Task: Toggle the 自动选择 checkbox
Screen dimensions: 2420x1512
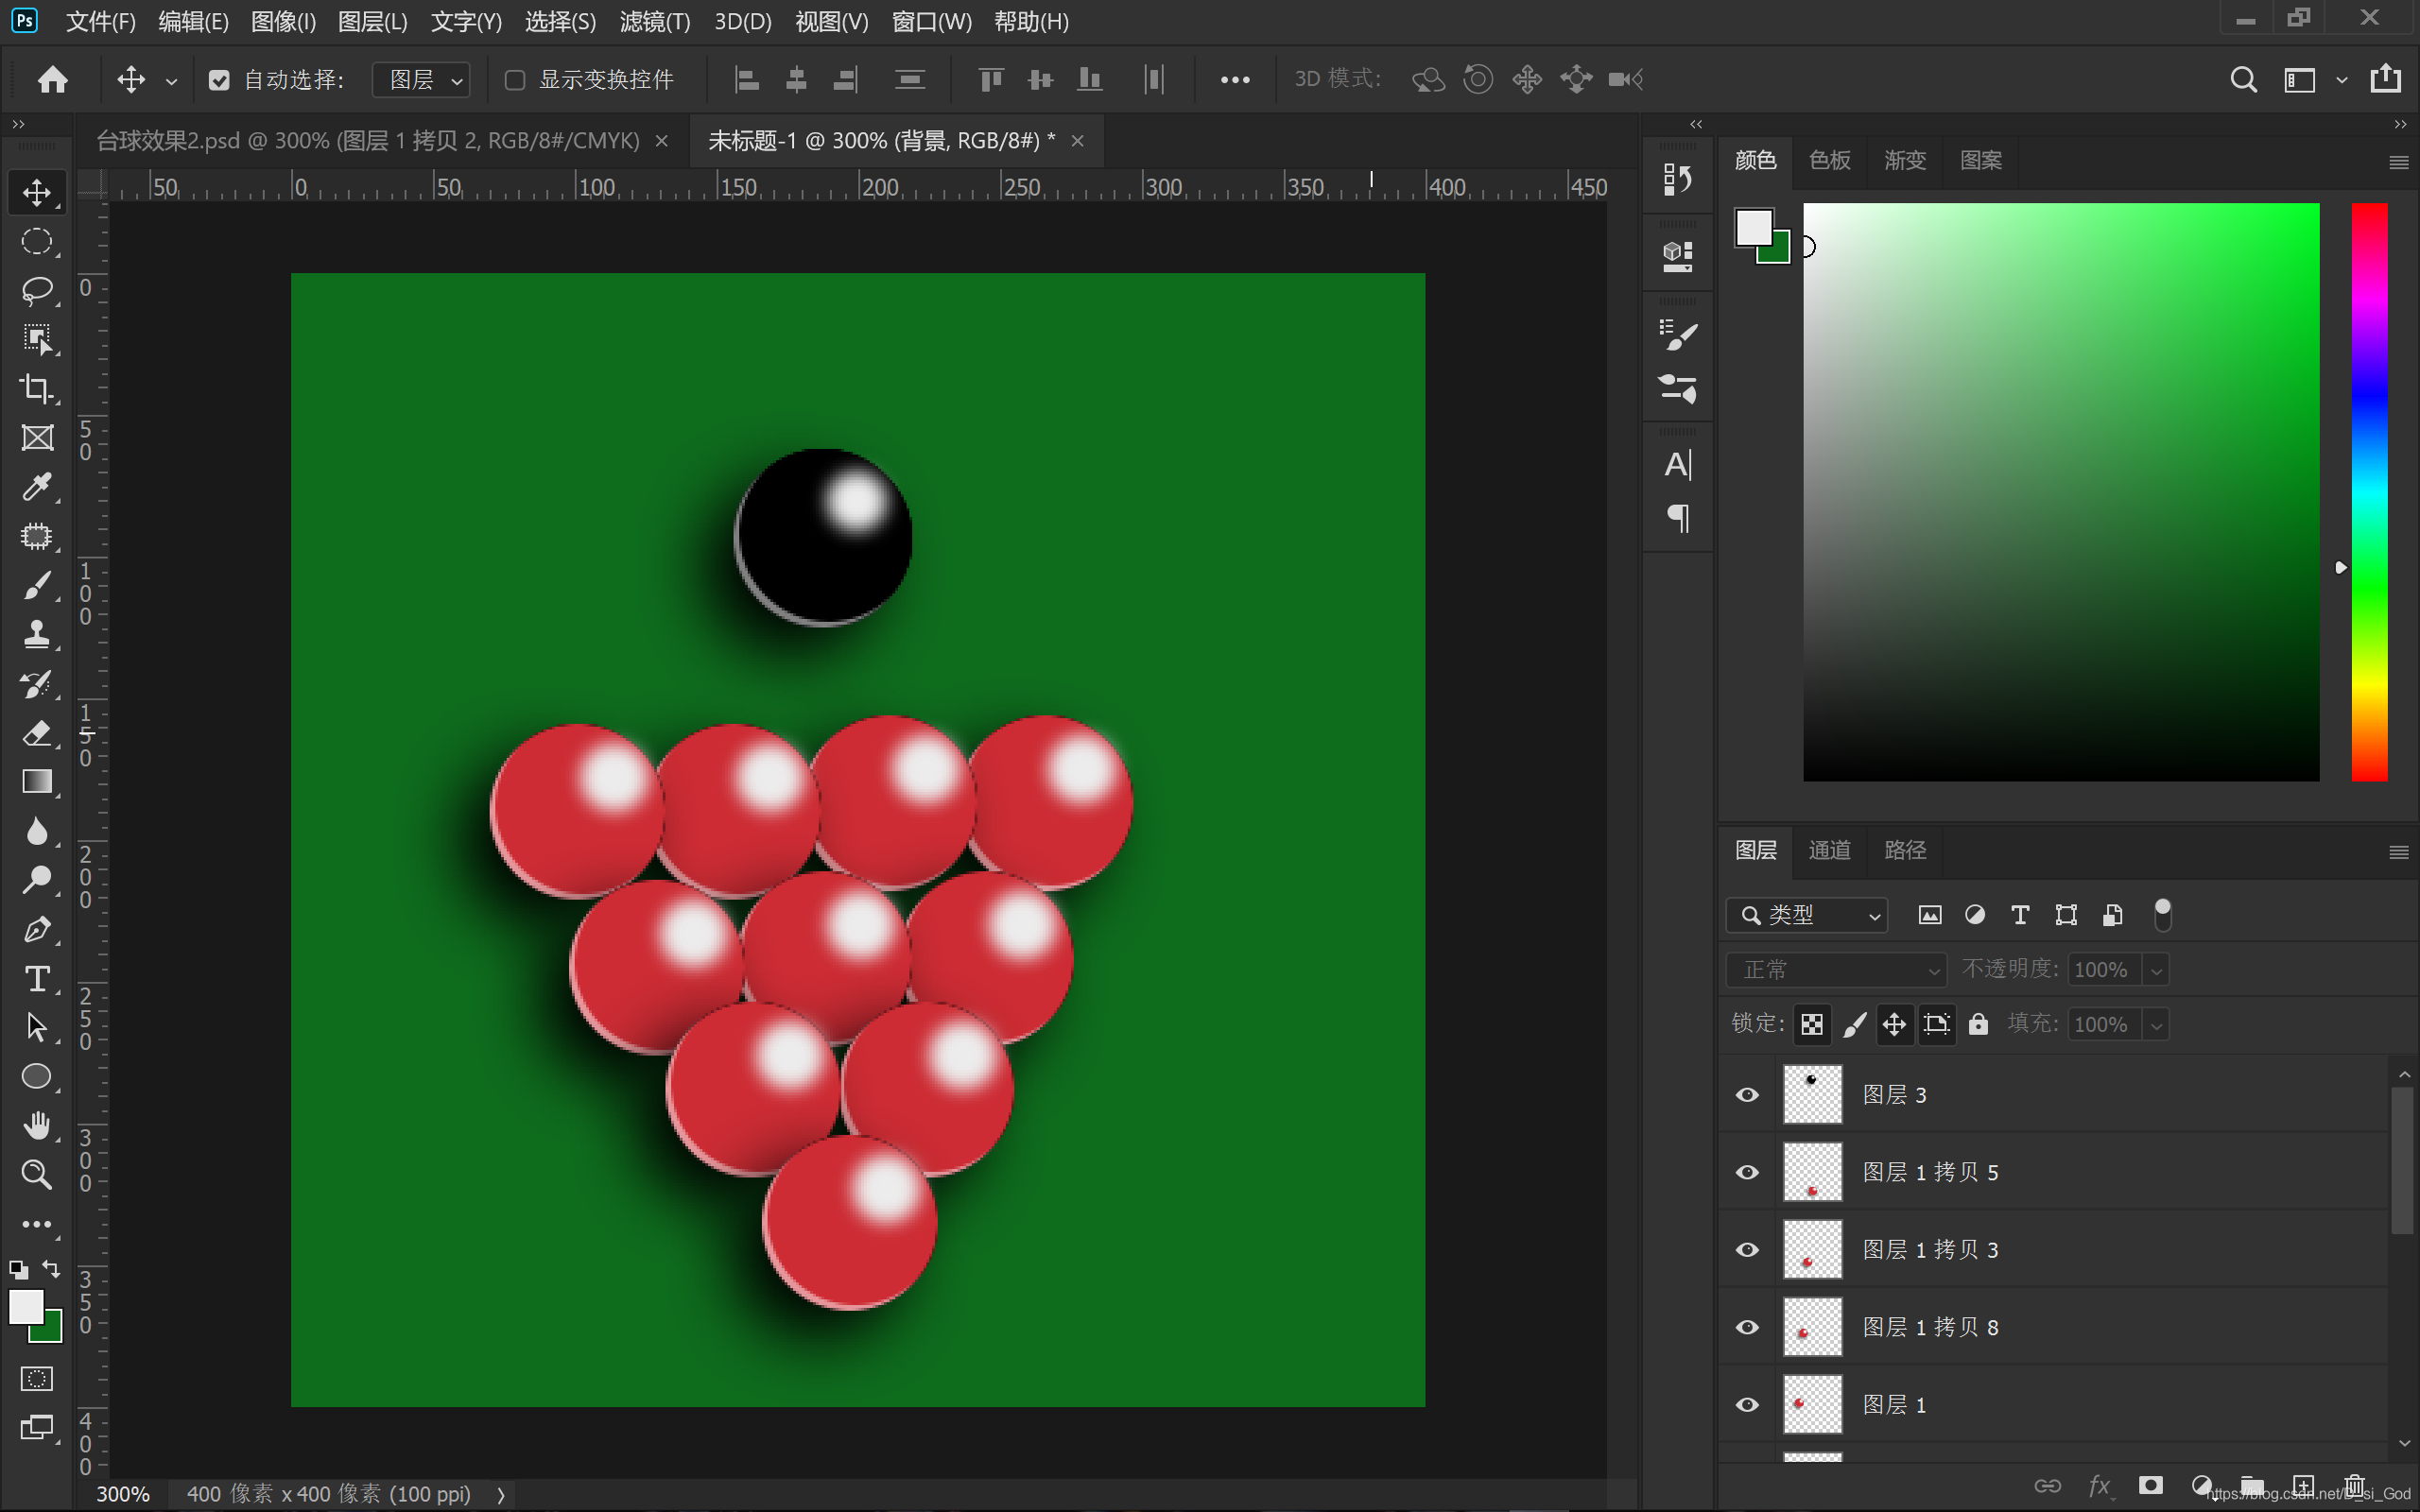Action: 219,80
